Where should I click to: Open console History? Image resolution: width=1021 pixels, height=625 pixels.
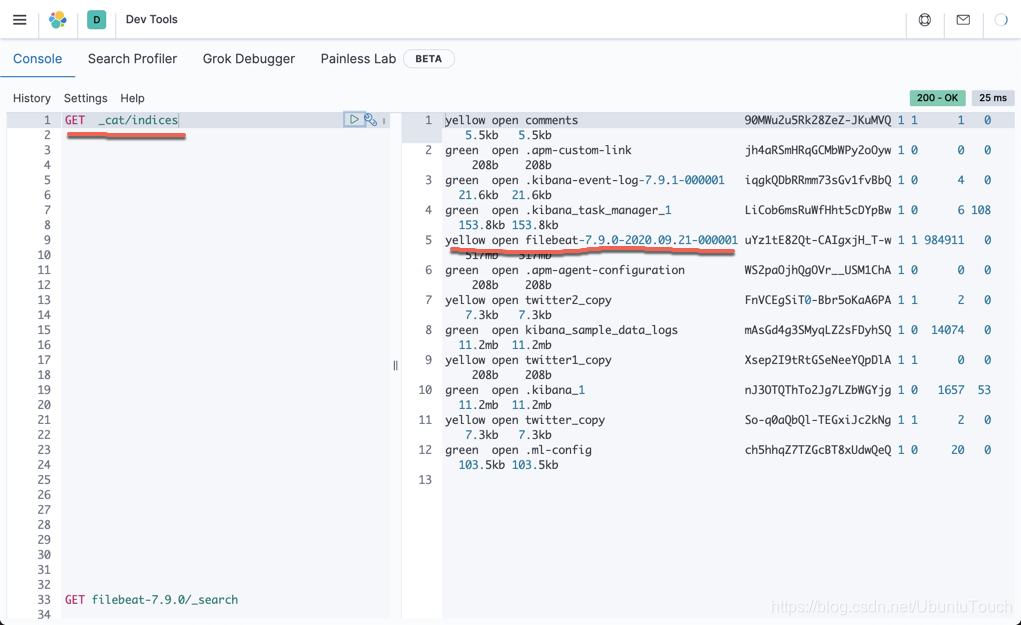(32, 98)
